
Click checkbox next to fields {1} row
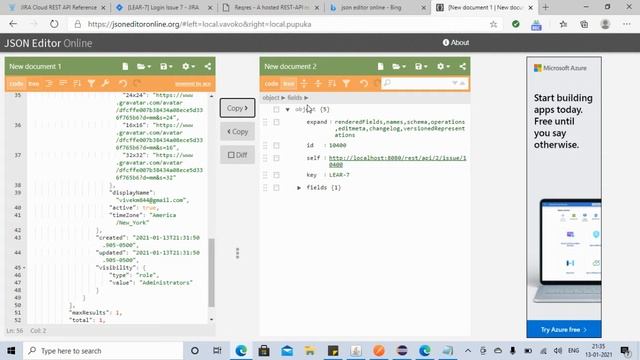276,188
